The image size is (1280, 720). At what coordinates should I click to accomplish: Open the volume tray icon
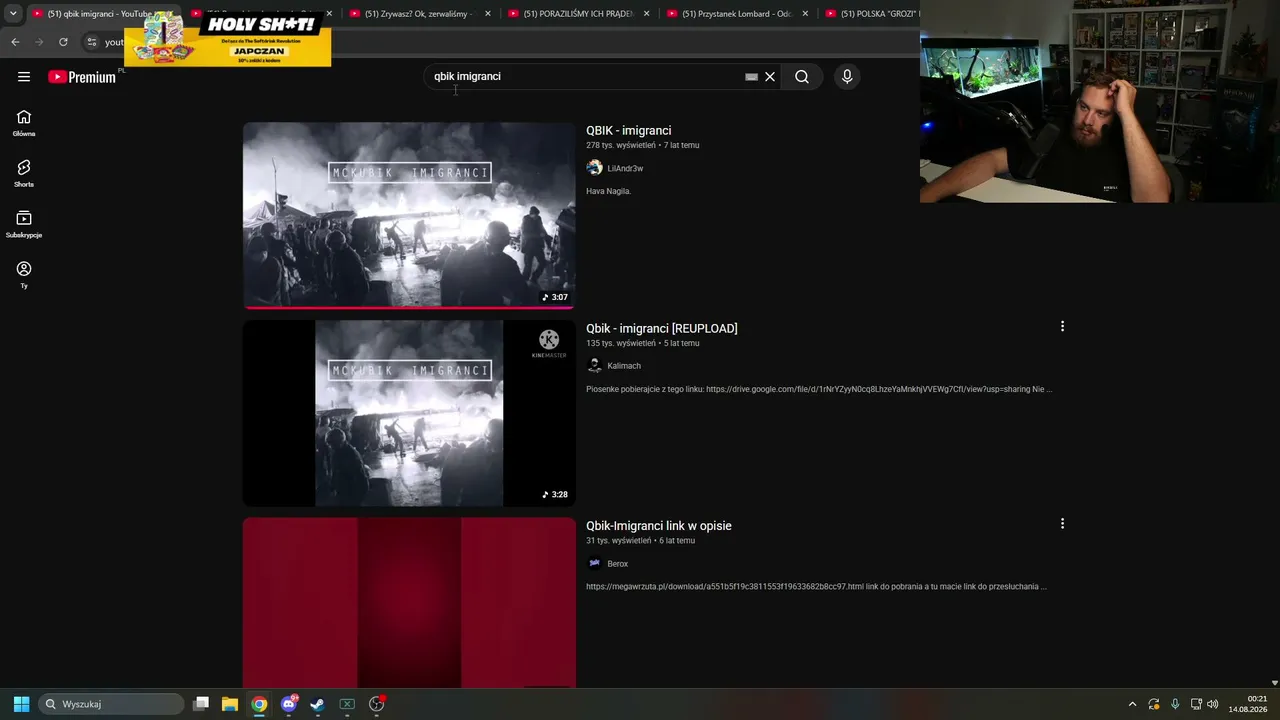1213,704
